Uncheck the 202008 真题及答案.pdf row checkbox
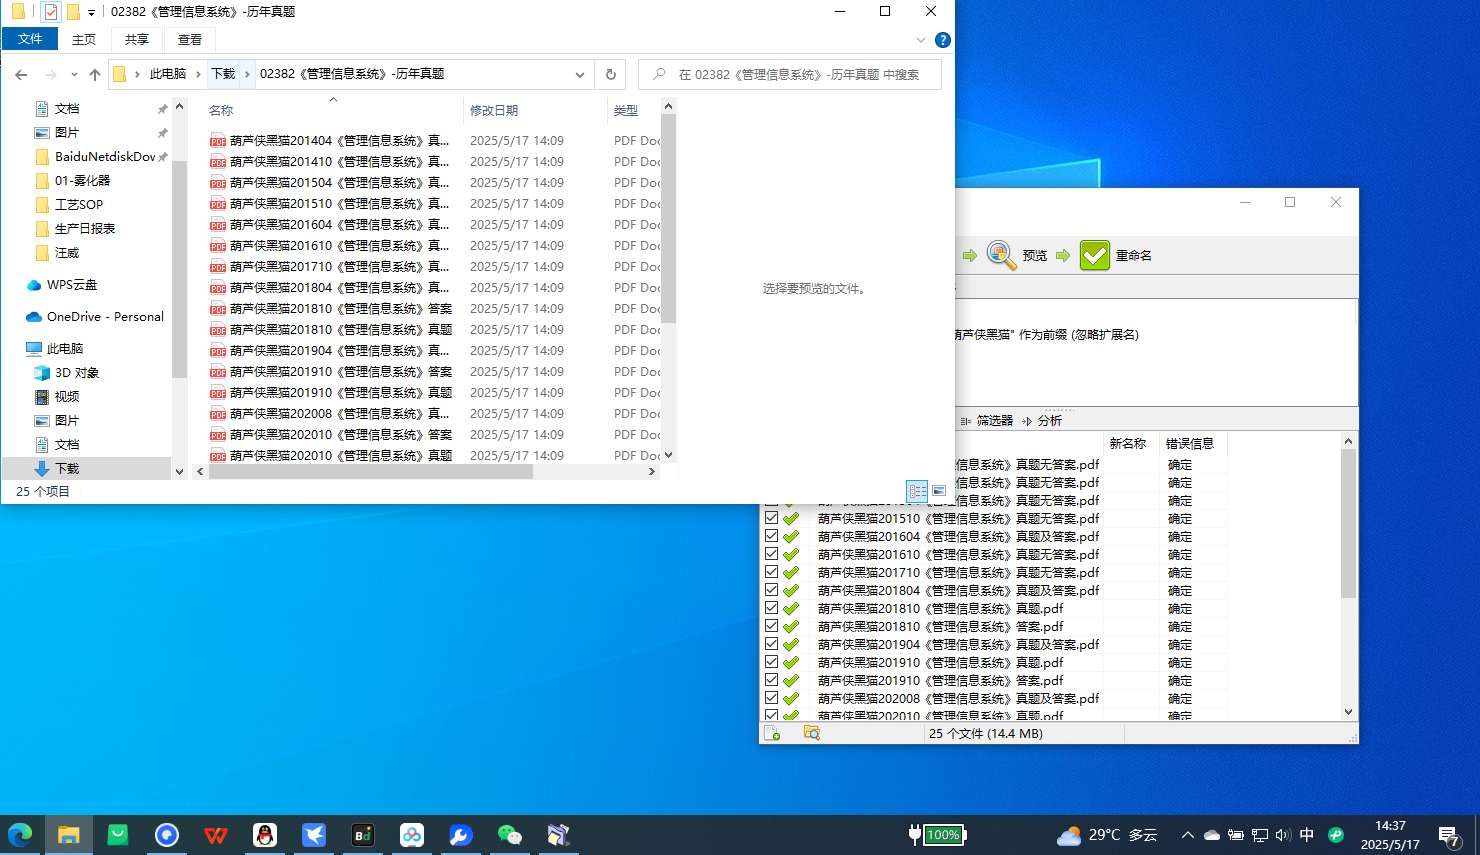Image resolution: width=1480 pixels, height=855 pixels. [771, 698]
